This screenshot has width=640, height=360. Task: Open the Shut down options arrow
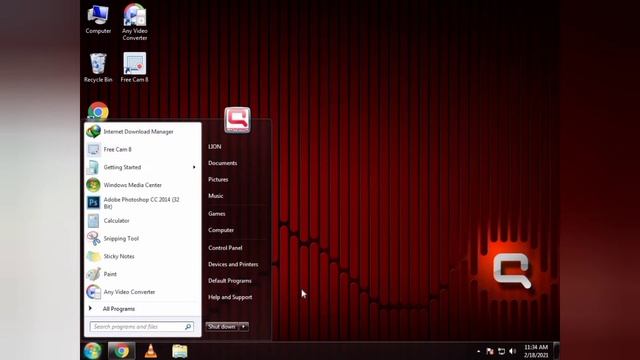(244, 327)
